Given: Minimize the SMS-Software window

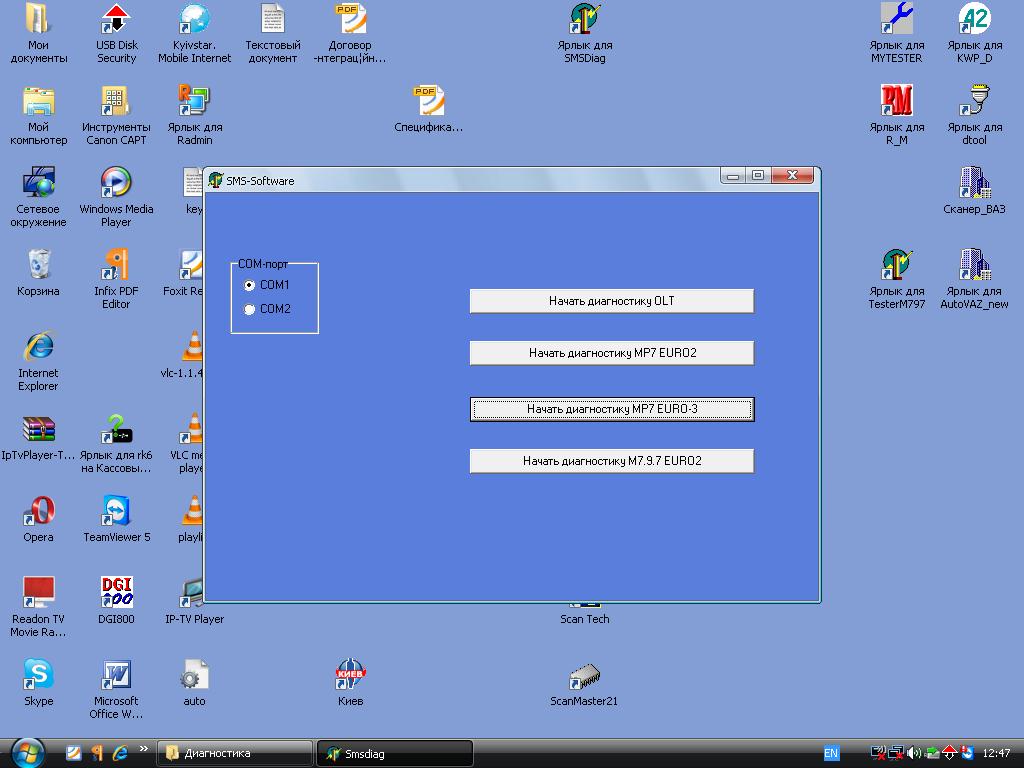Looking at the screenshot, I should click(x=733, y=175).
